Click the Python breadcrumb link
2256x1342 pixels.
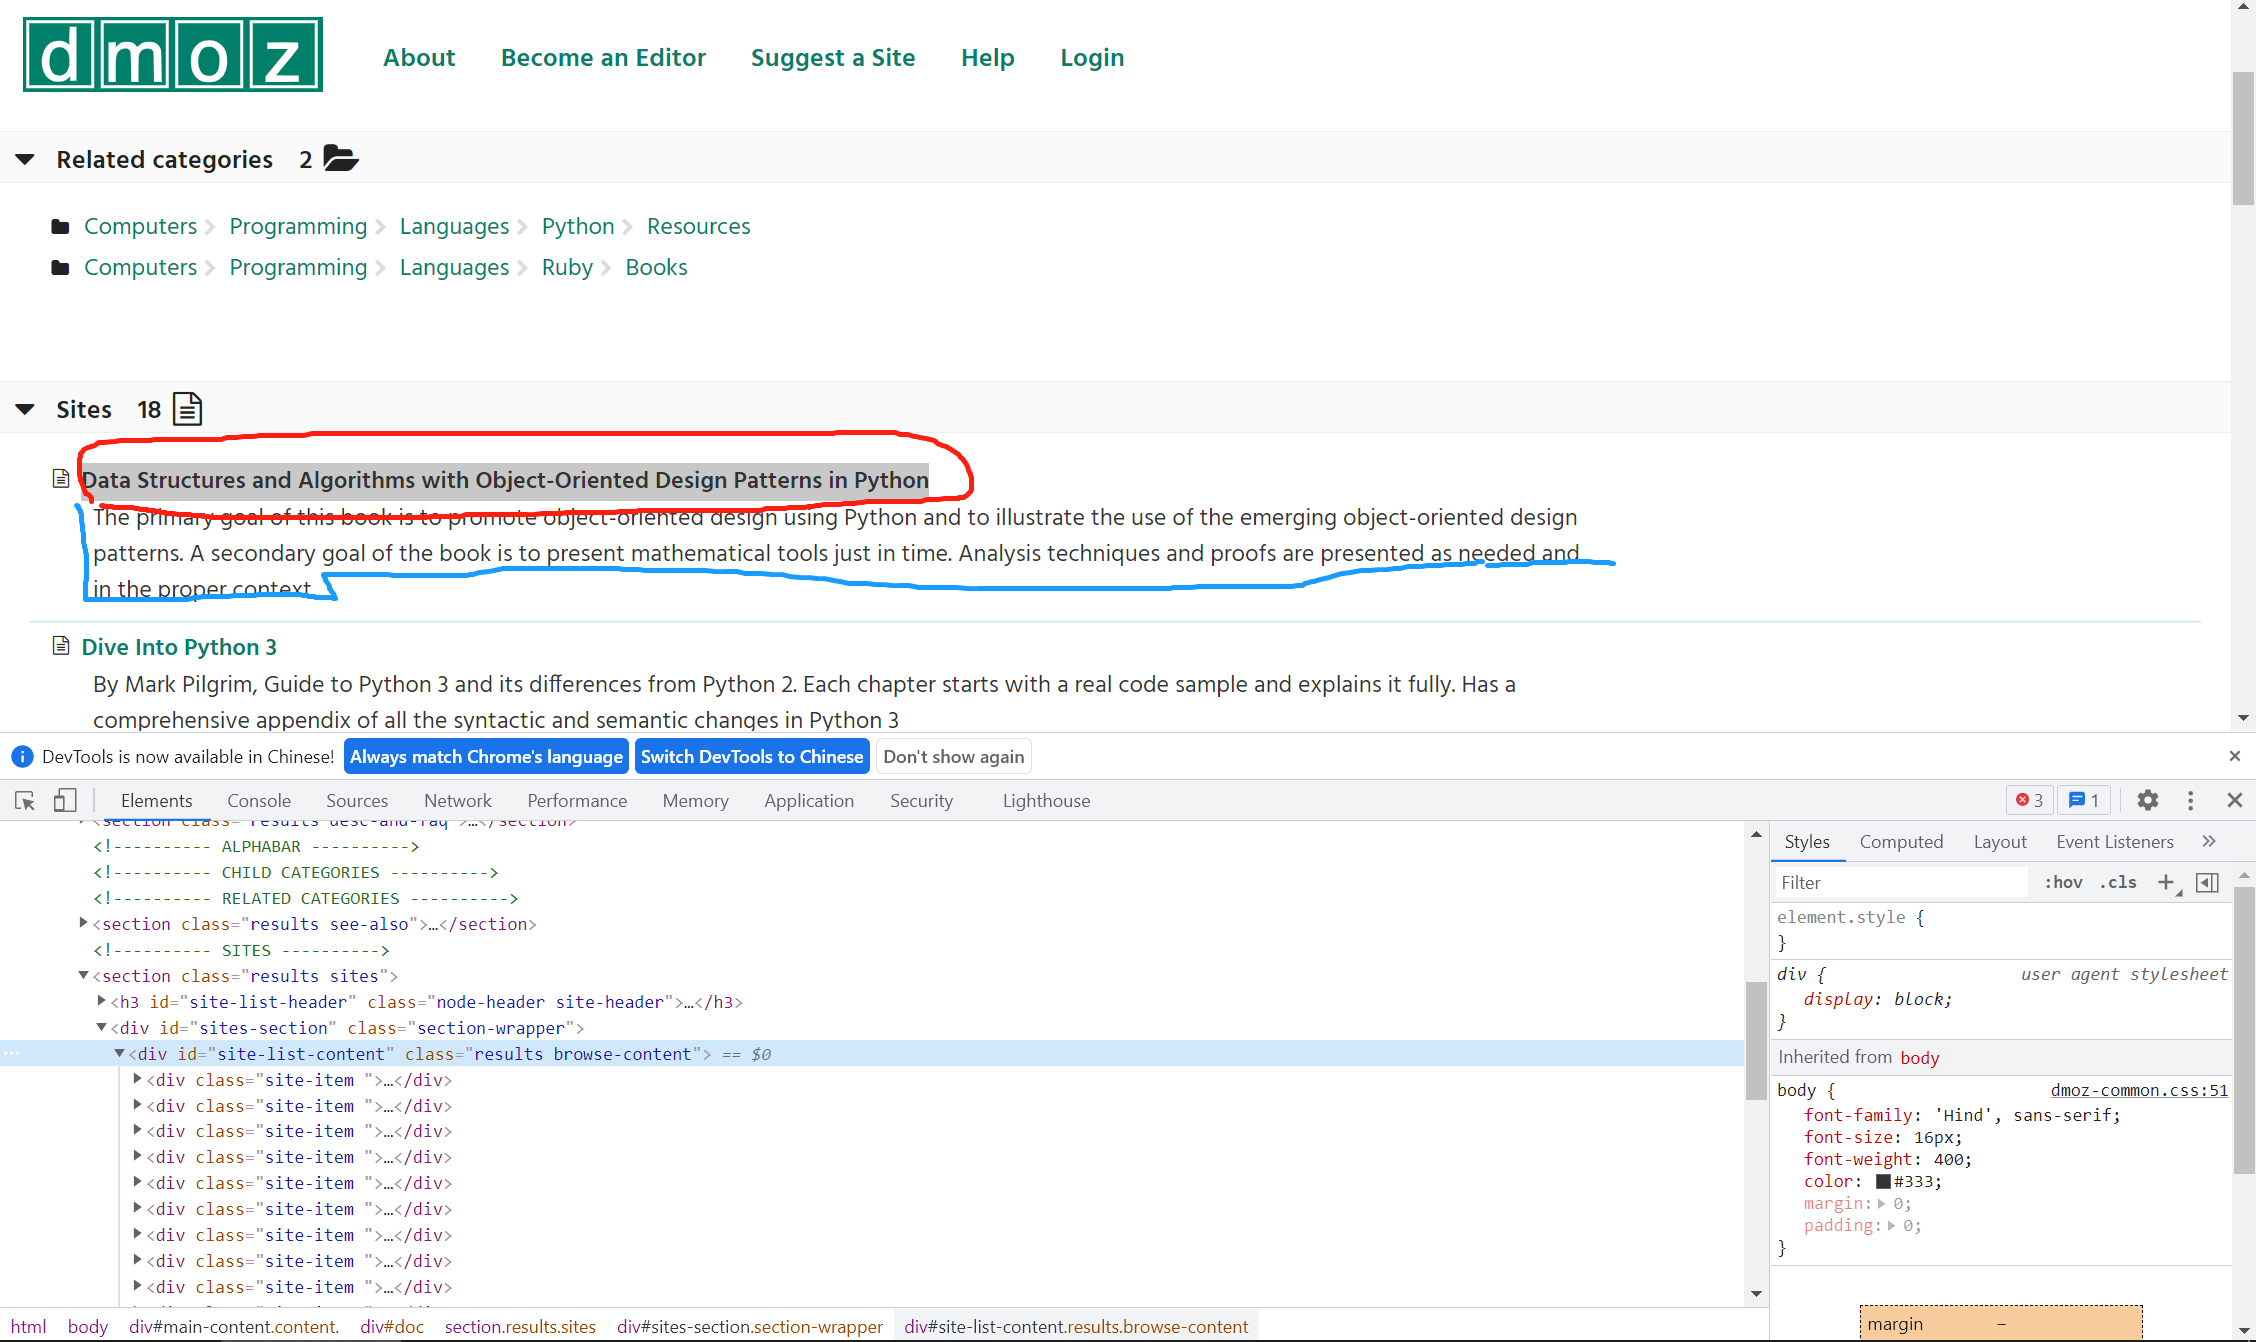[x=578, y=226]
